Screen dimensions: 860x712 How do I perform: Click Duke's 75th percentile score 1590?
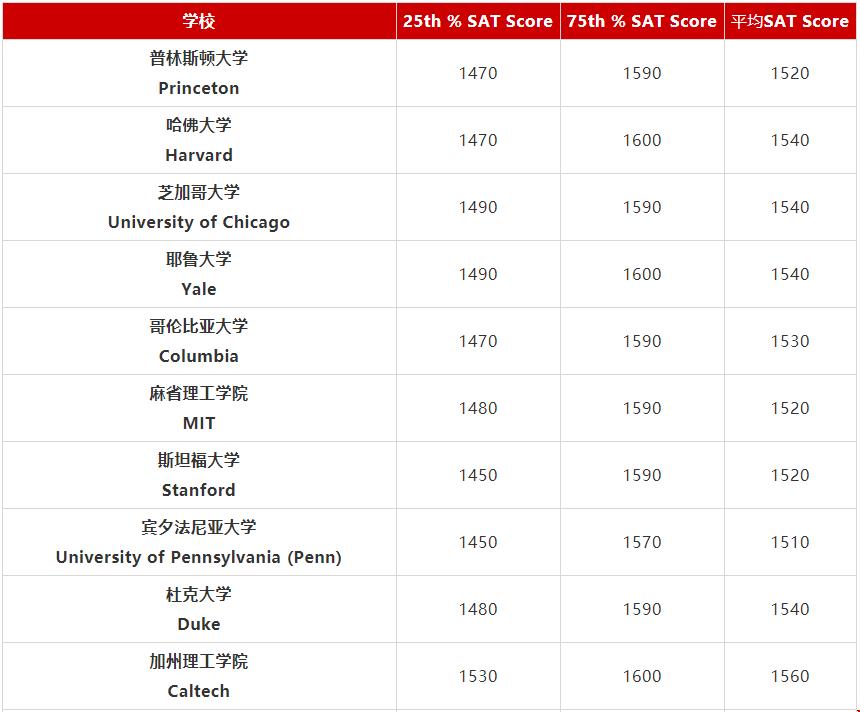pyautogui.click(x=642, y=608)
